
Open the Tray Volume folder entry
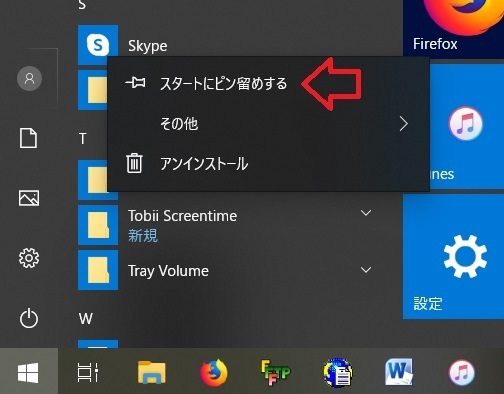tap(227, 270)
